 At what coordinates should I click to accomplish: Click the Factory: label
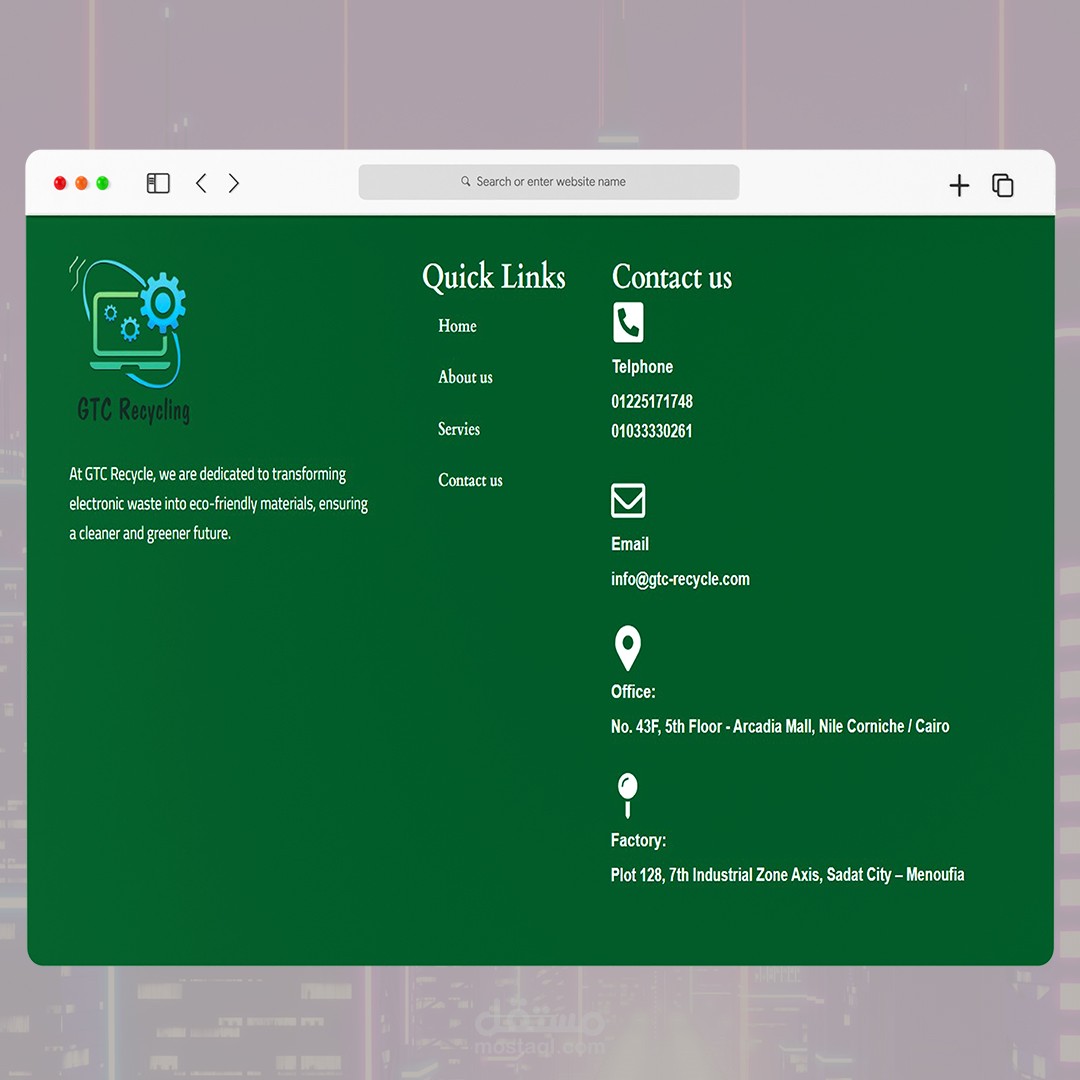pyautogui.click(x=638, y=840)
